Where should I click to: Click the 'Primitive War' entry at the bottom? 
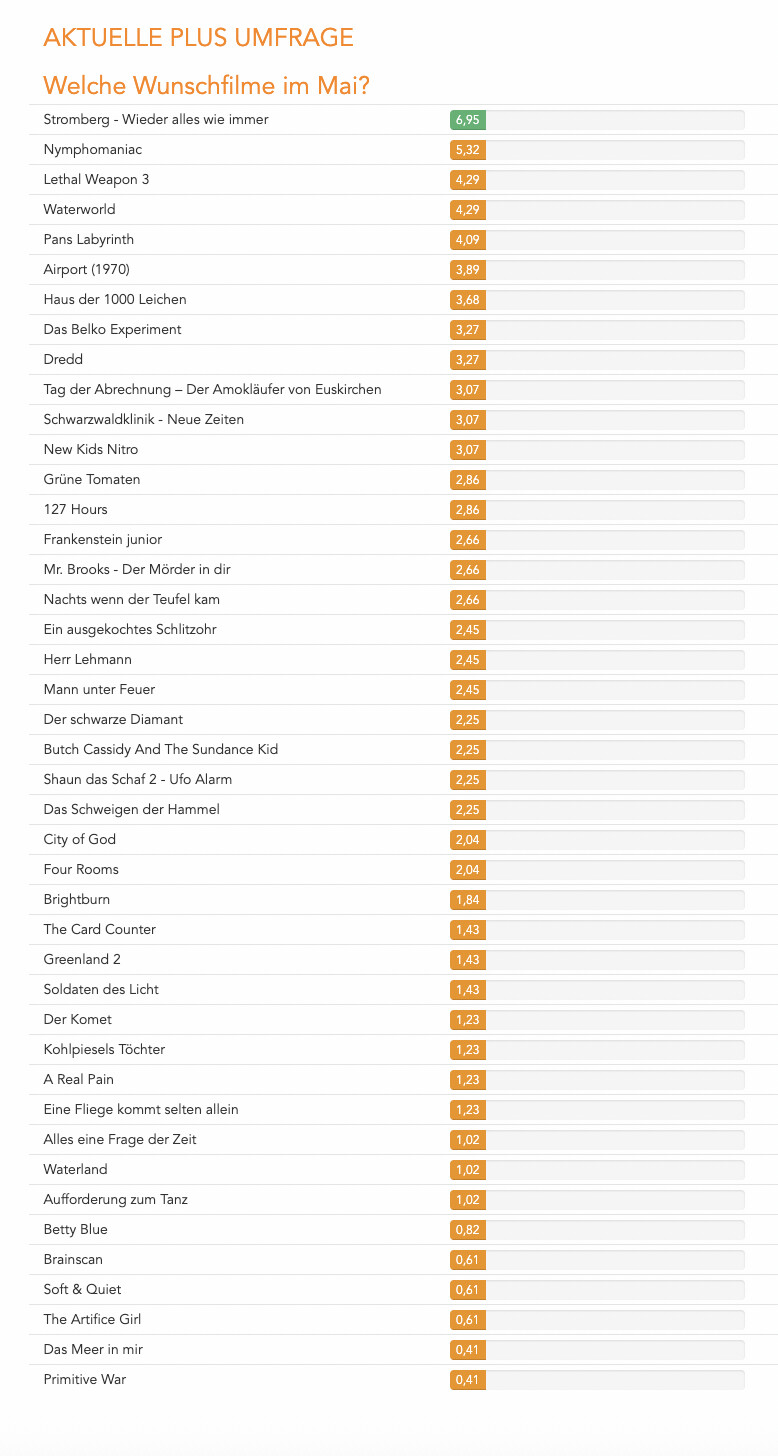[x=84, y=1380]
